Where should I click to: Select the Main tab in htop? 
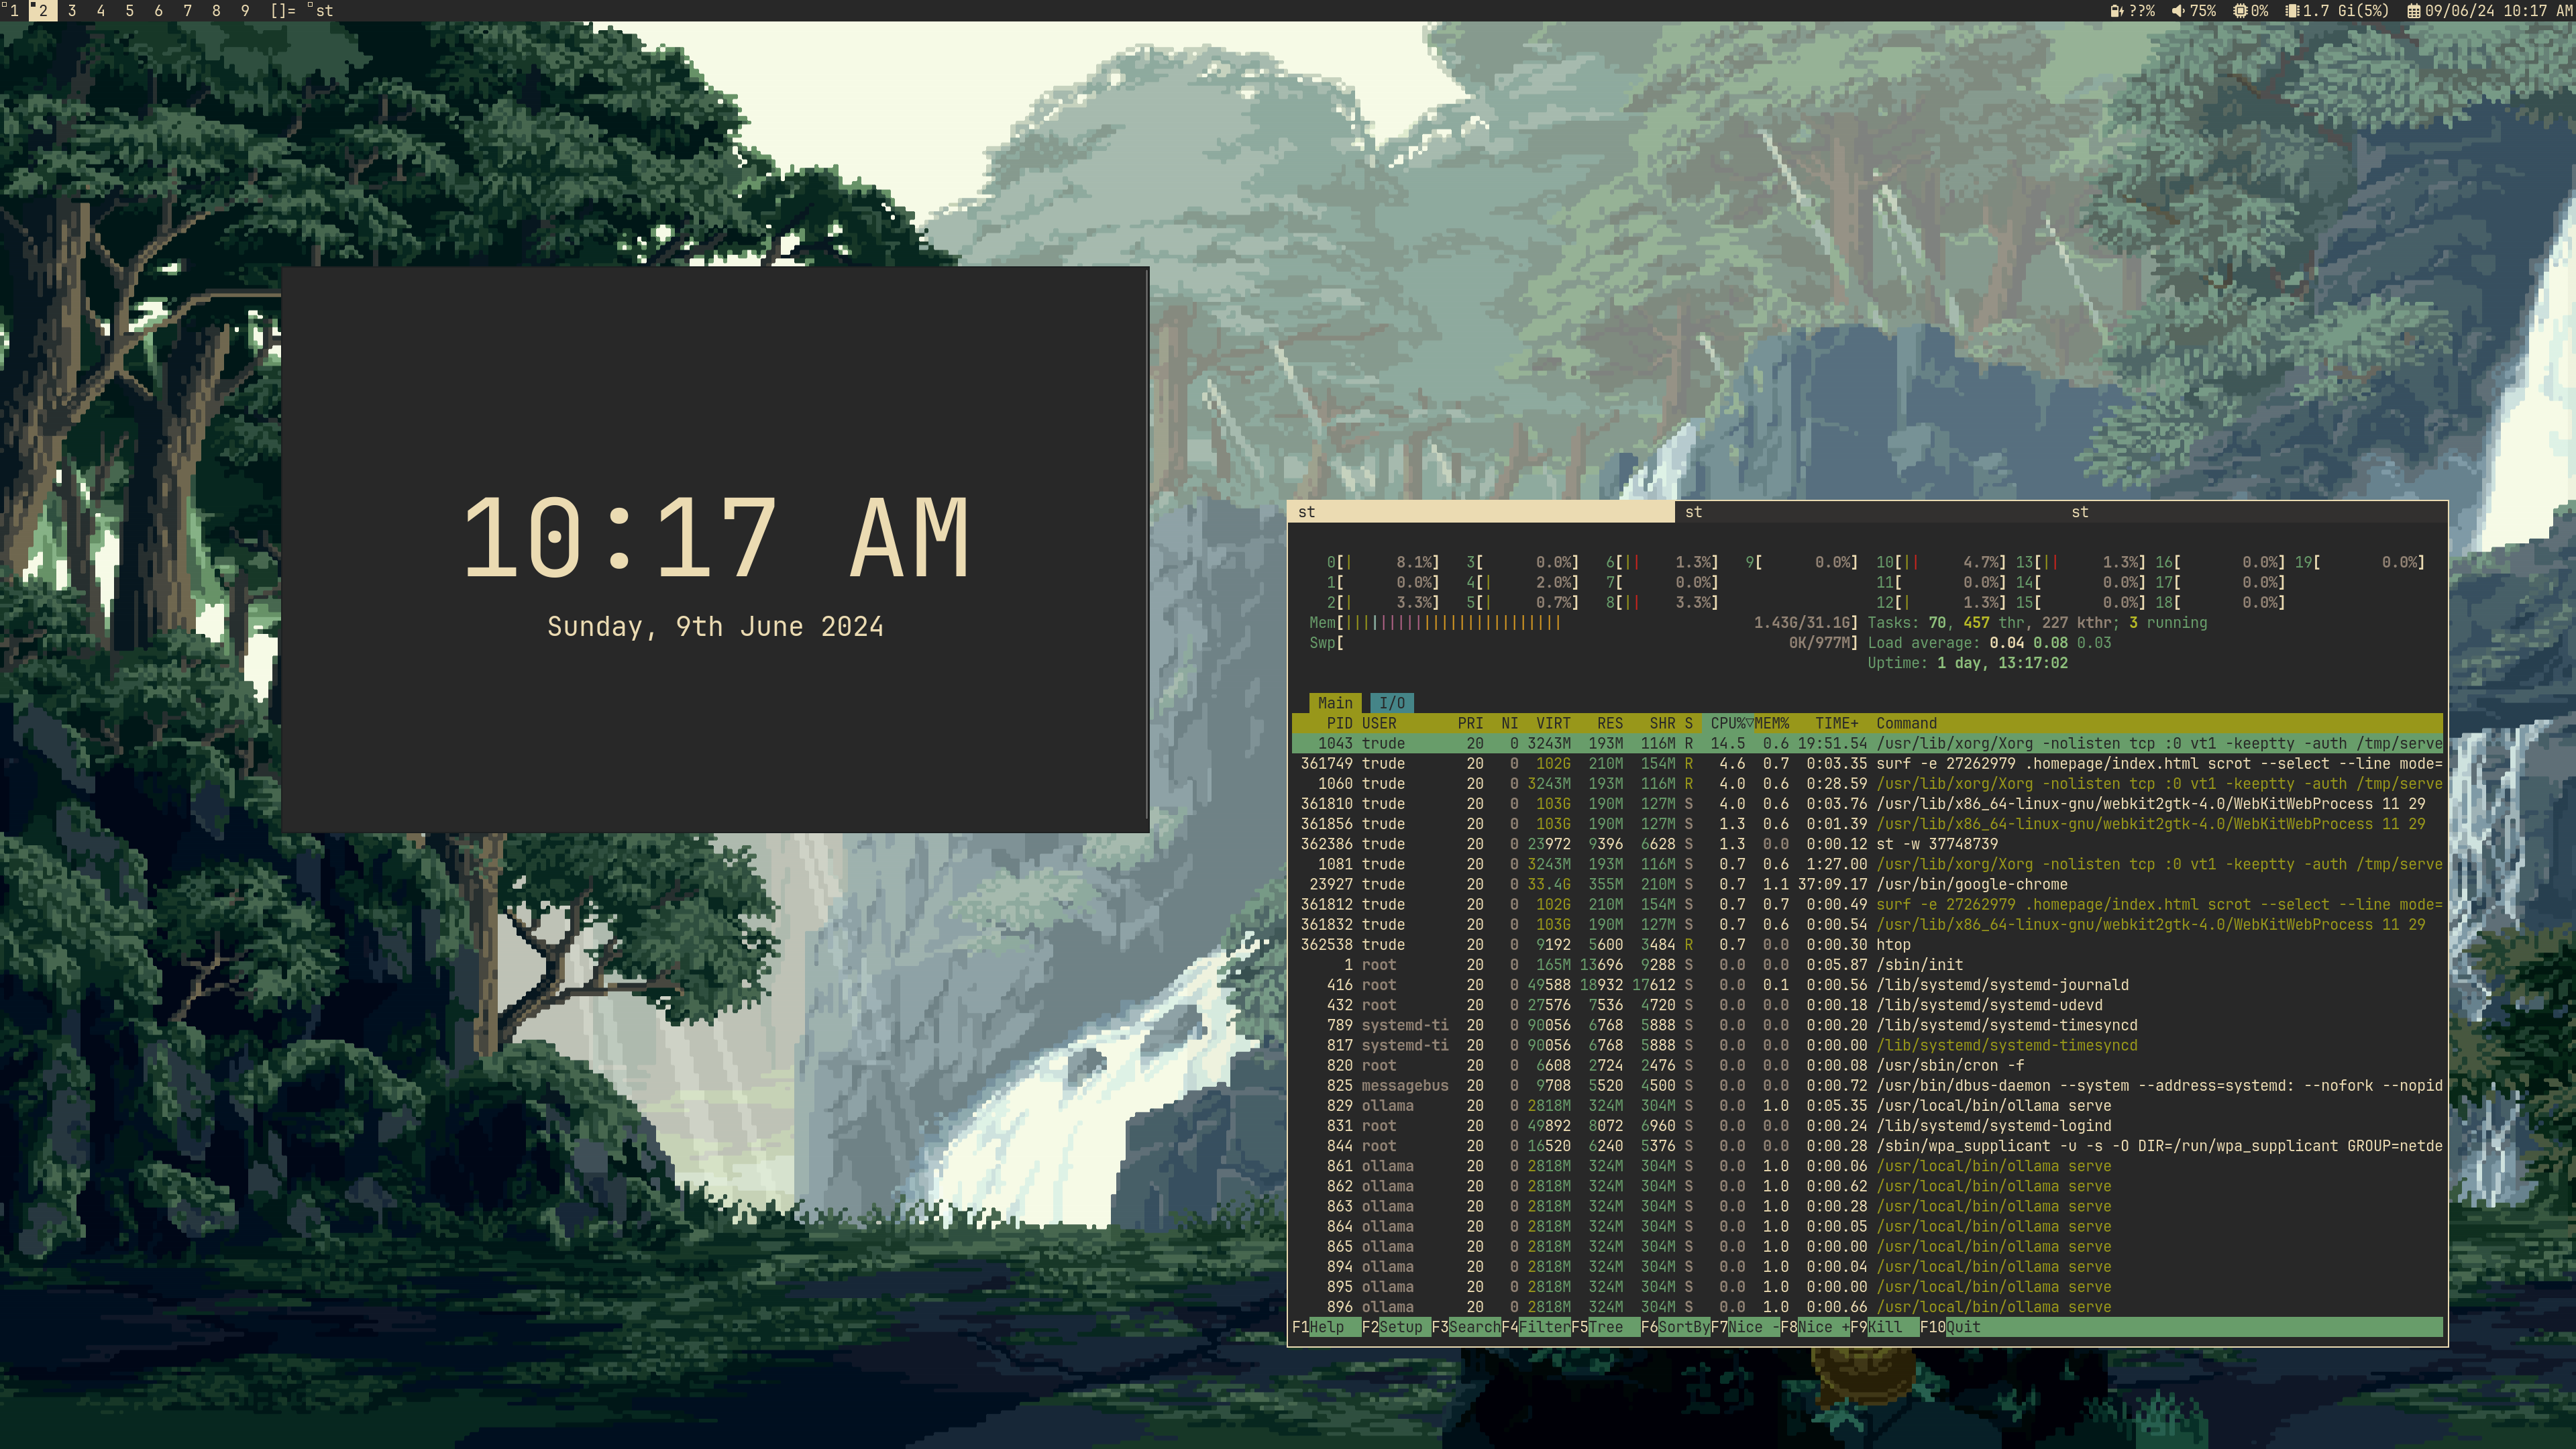1335,702
